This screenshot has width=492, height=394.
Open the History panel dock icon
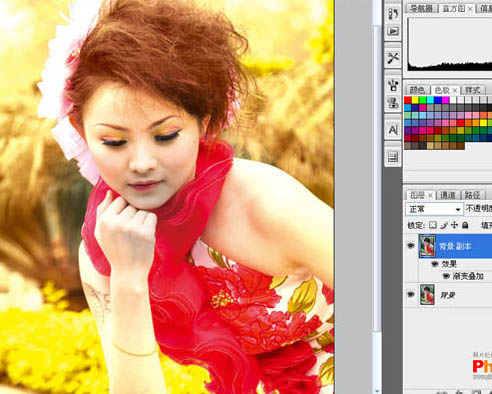click(393, 13)
